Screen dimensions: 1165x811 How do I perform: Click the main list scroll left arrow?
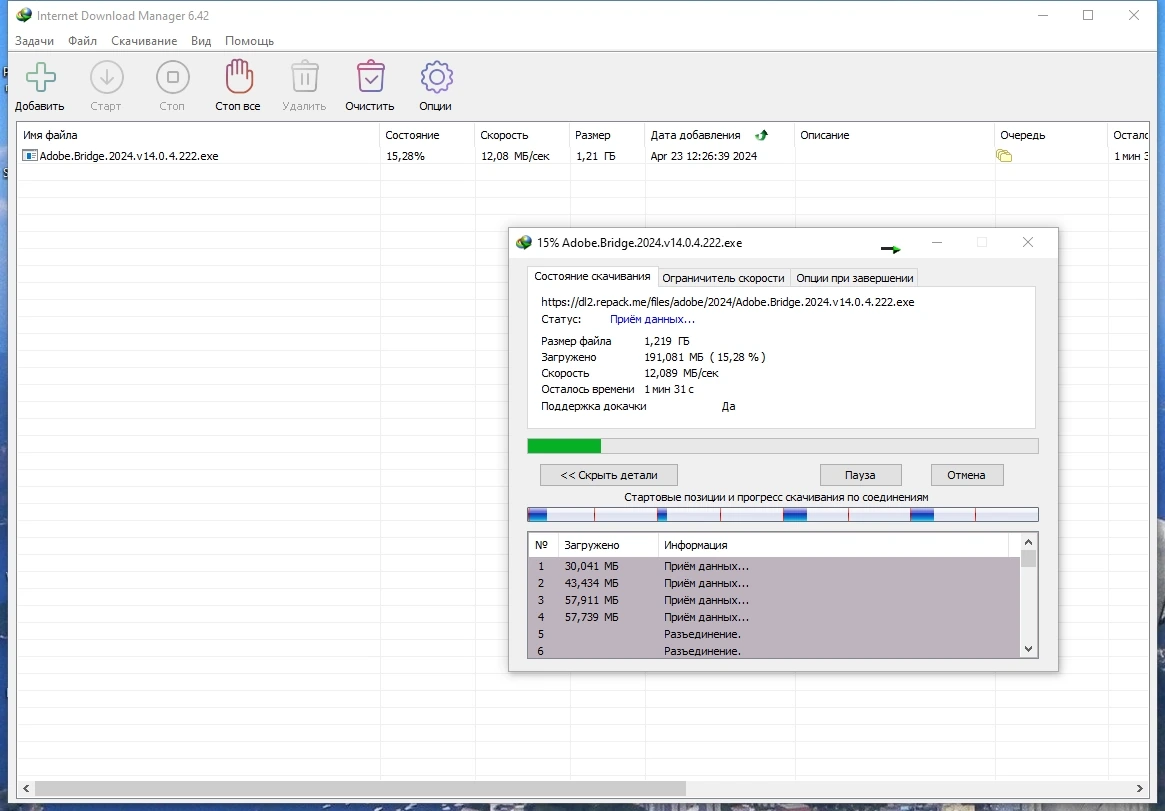tap(26, 788)
